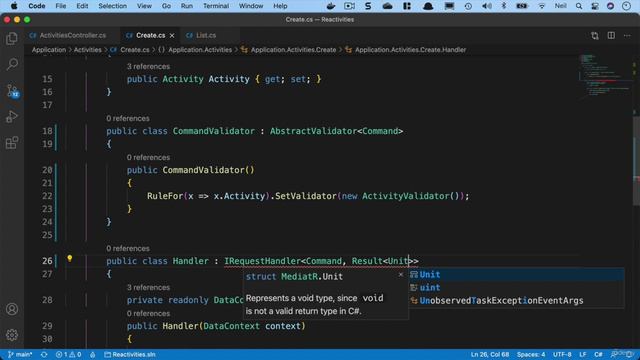The image size is (640, 360).
Task: Open the Selection menu
Action: click(112, 6)
